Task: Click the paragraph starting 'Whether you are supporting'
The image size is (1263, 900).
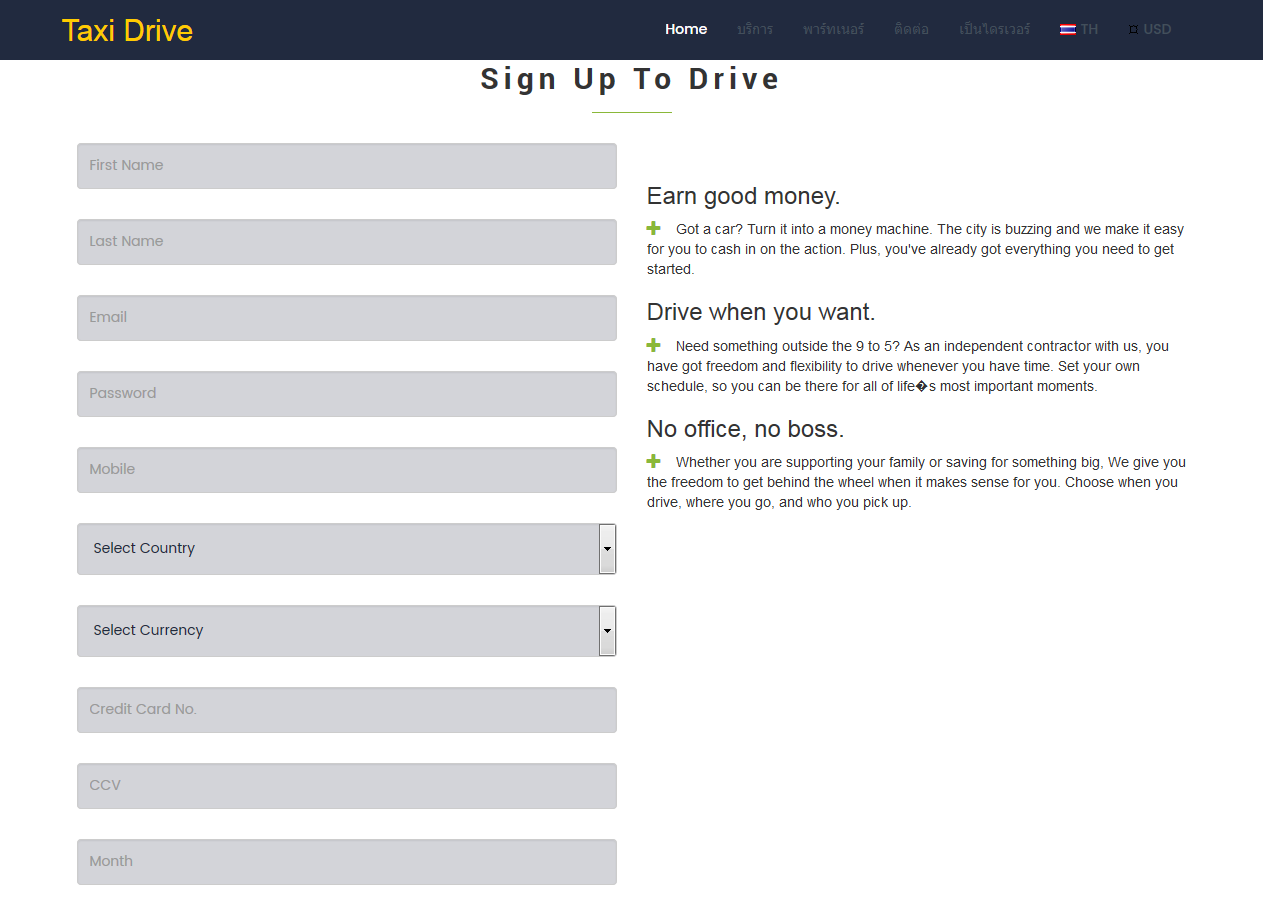Action: [916, 482]
